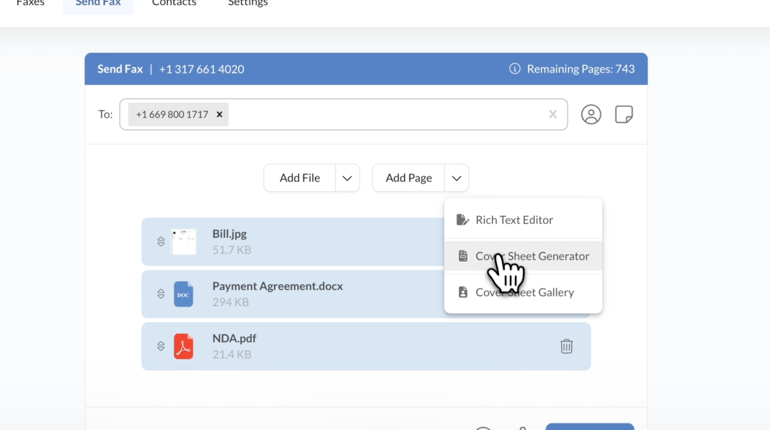Select the Payment Agreement.docx file name
Image resolution: width=770 pixels, height=430 pixels.
click(x=277, y=286)
